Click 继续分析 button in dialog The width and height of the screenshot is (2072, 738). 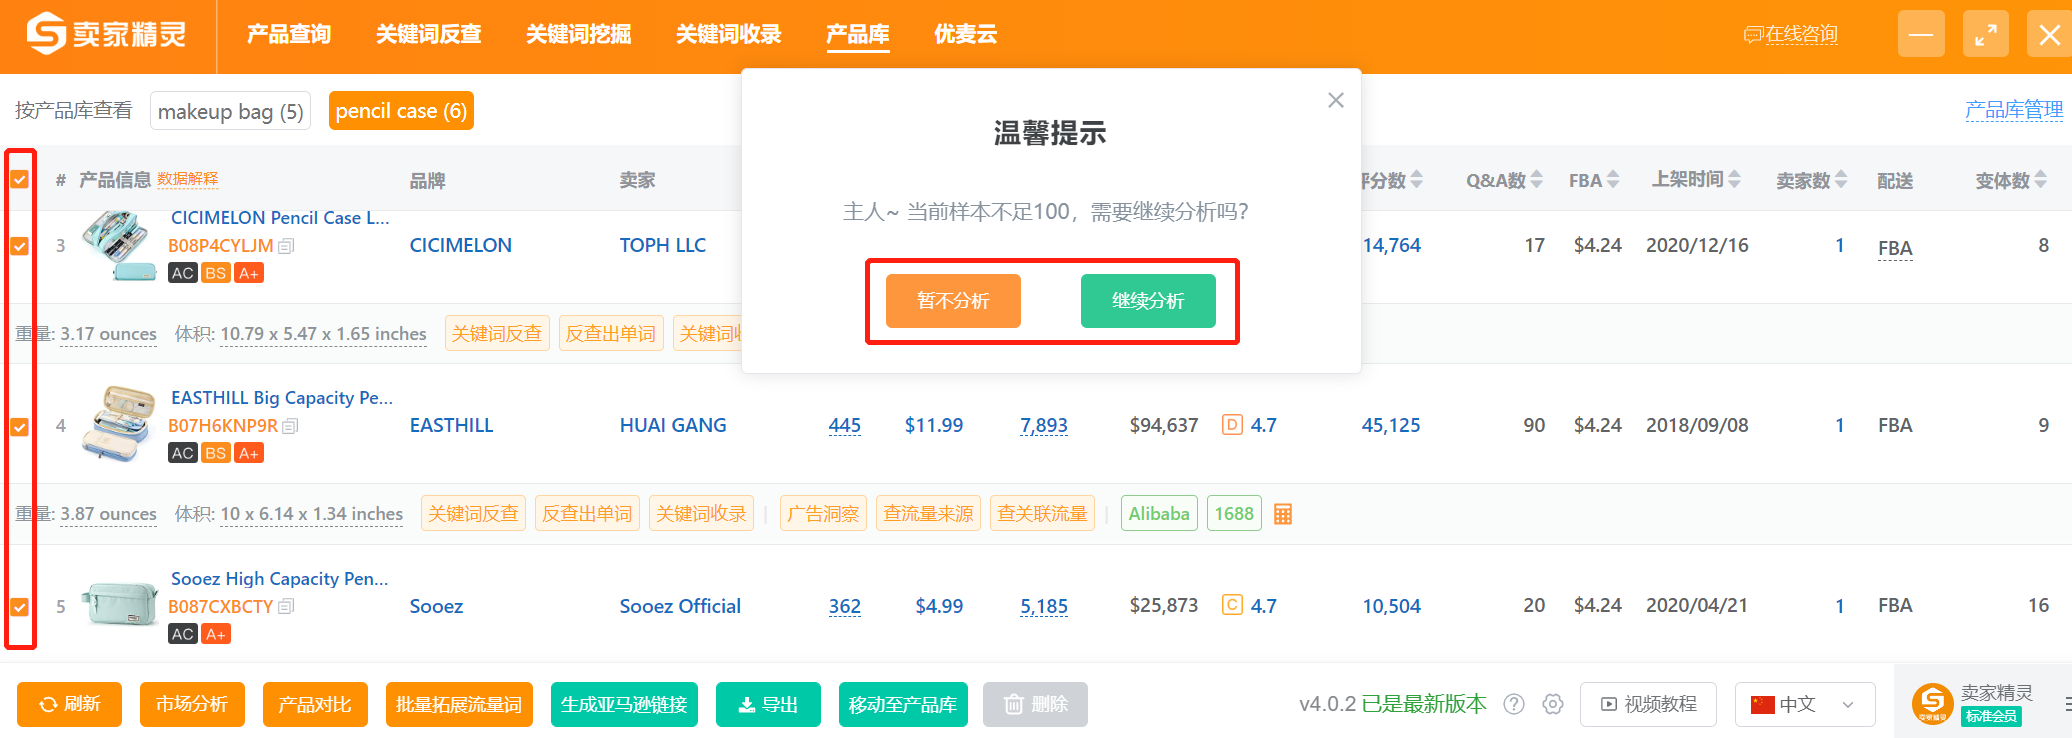pos(1147,301)
